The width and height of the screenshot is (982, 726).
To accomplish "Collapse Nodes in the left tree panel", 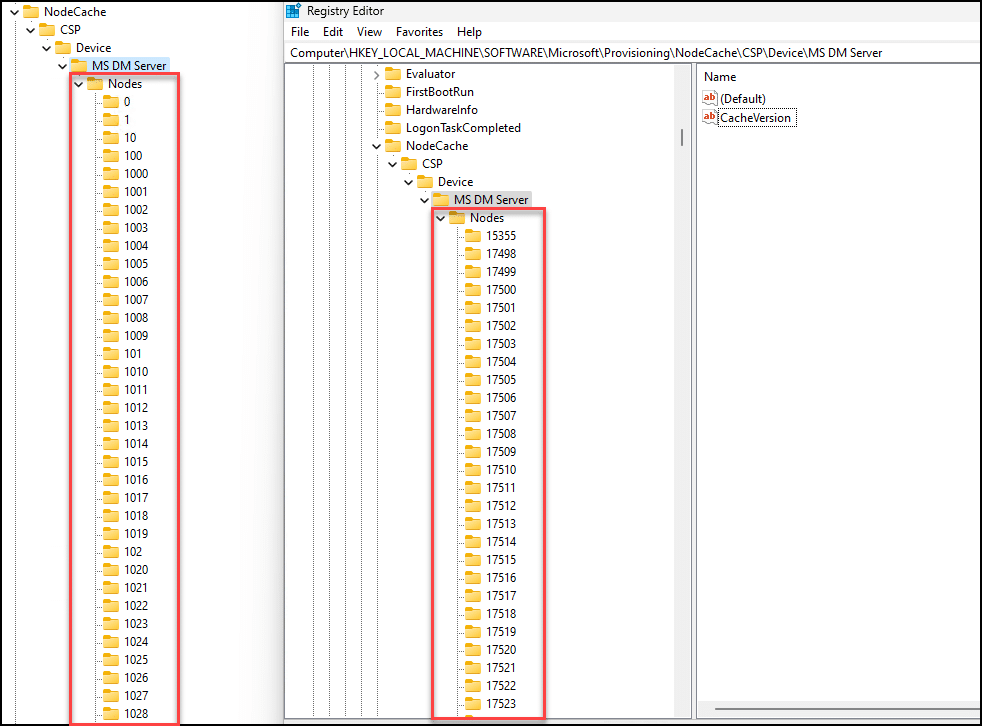I will (79, 84).
